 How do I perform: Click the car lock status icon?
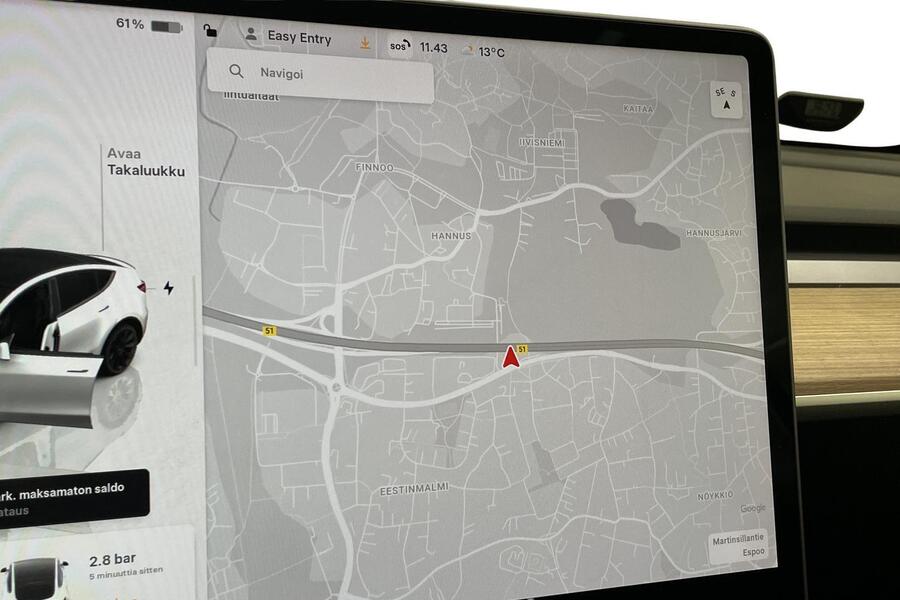pyautogui.click(x=209, y=32)
